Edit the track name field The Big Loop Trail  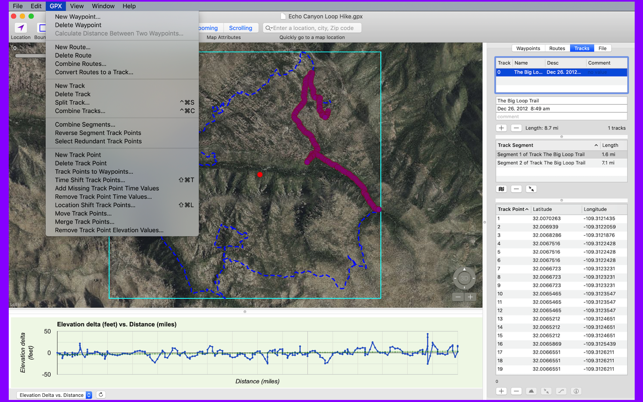pos(561,101)
